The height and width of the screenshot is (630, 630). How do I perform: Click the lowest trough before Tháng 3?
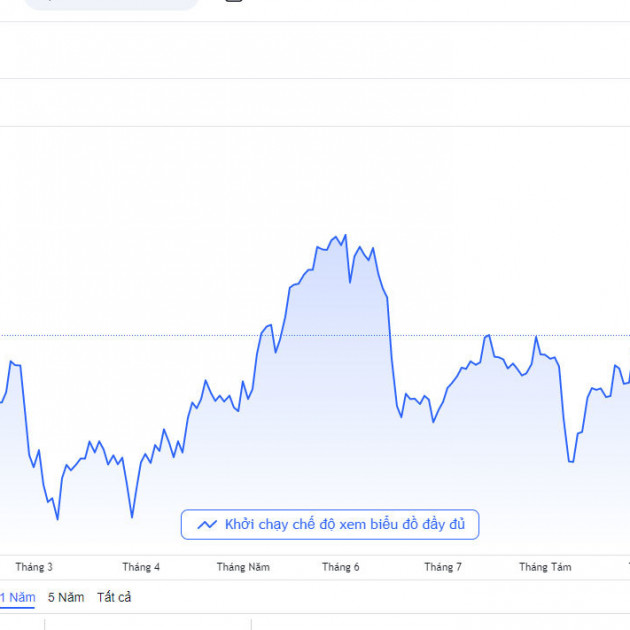57,519
